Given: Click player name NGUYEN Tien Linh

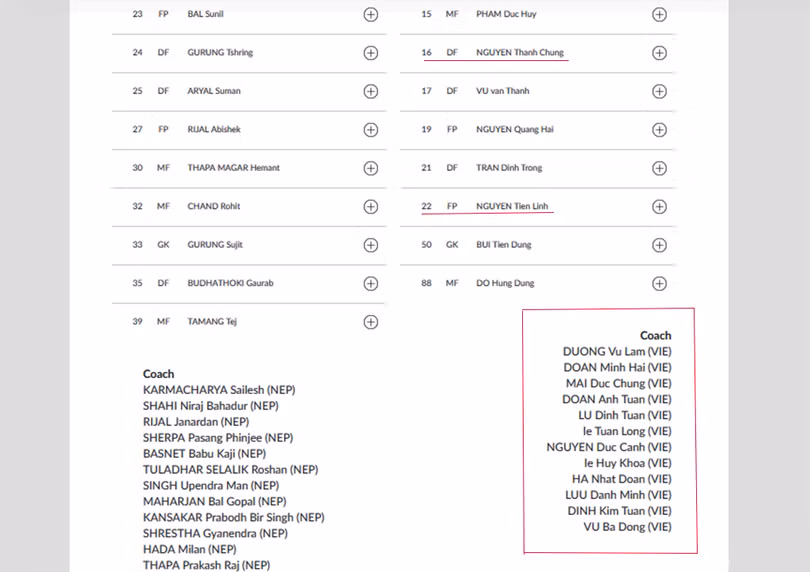Looking at the screenshot, I should 512,207.
